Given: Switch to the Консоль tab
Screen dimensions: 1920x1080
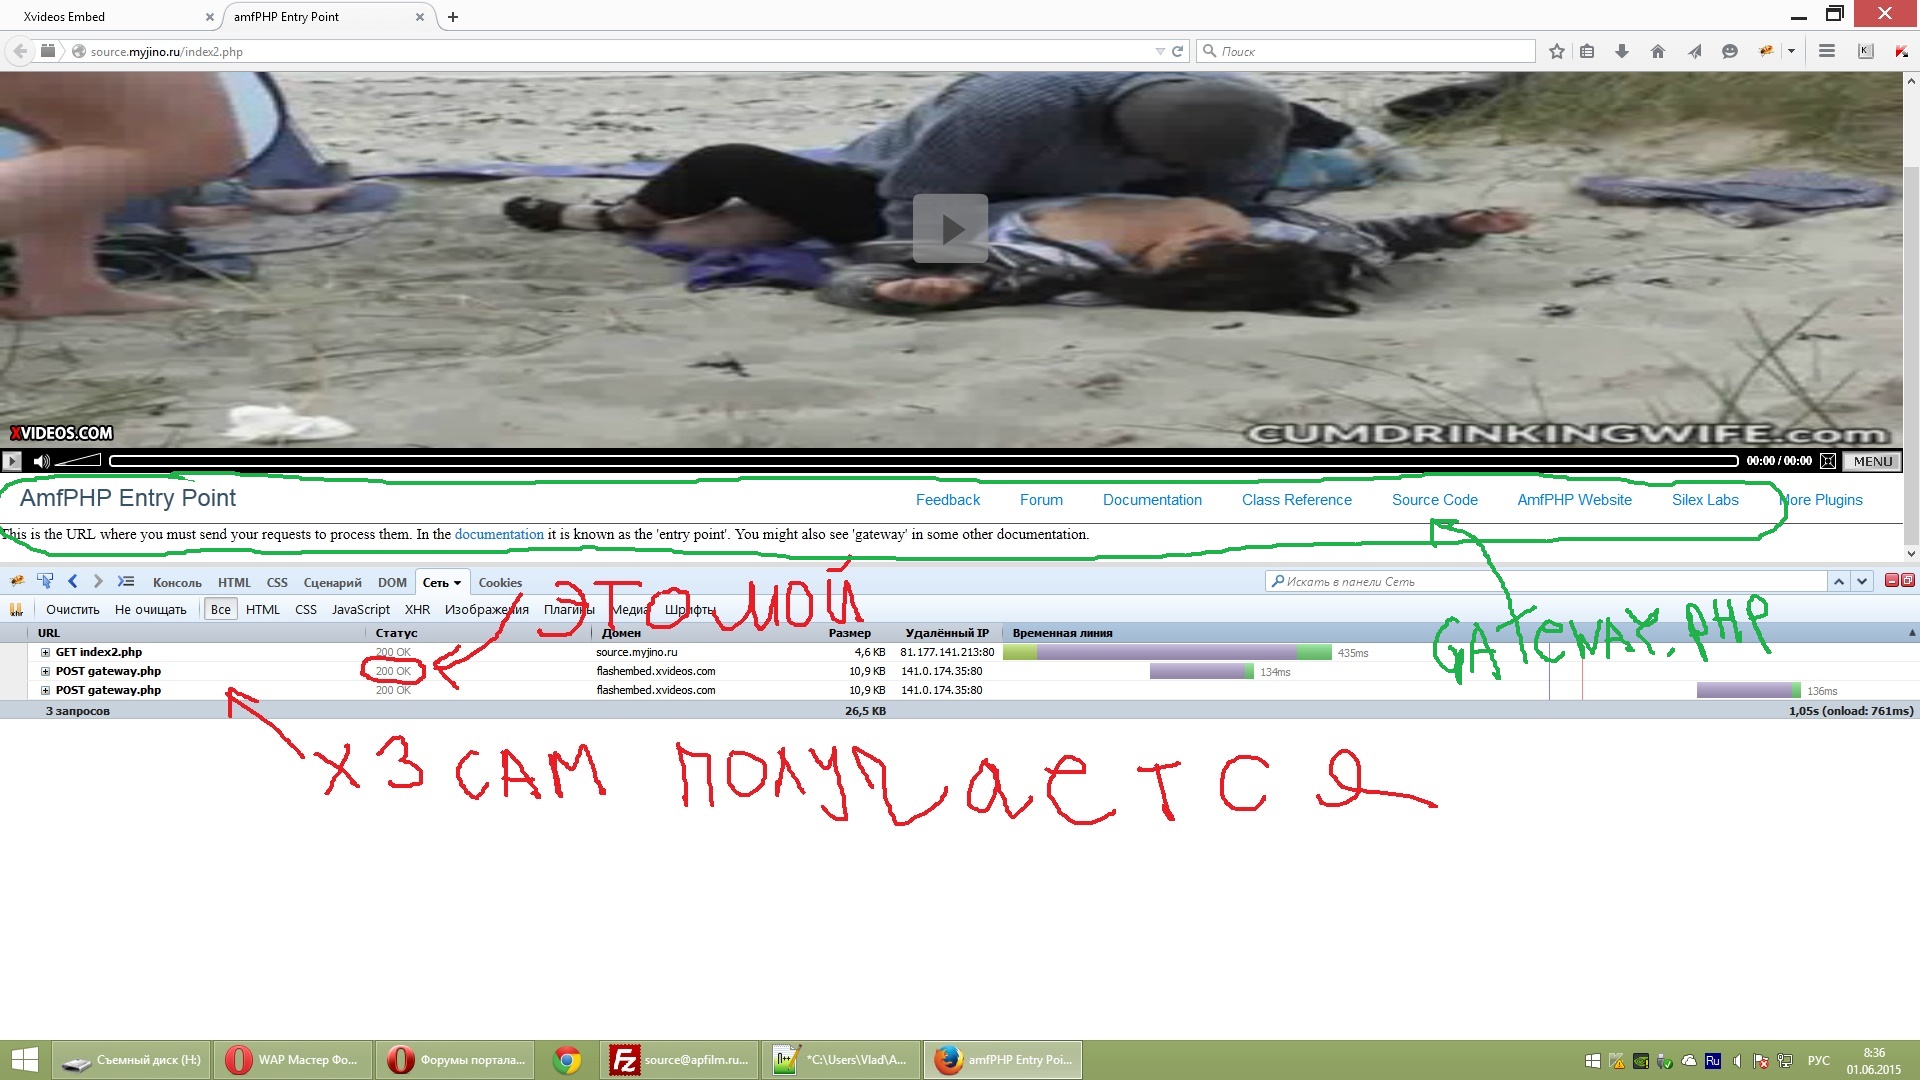Looking at the screenshot, I should click(177, 583).
